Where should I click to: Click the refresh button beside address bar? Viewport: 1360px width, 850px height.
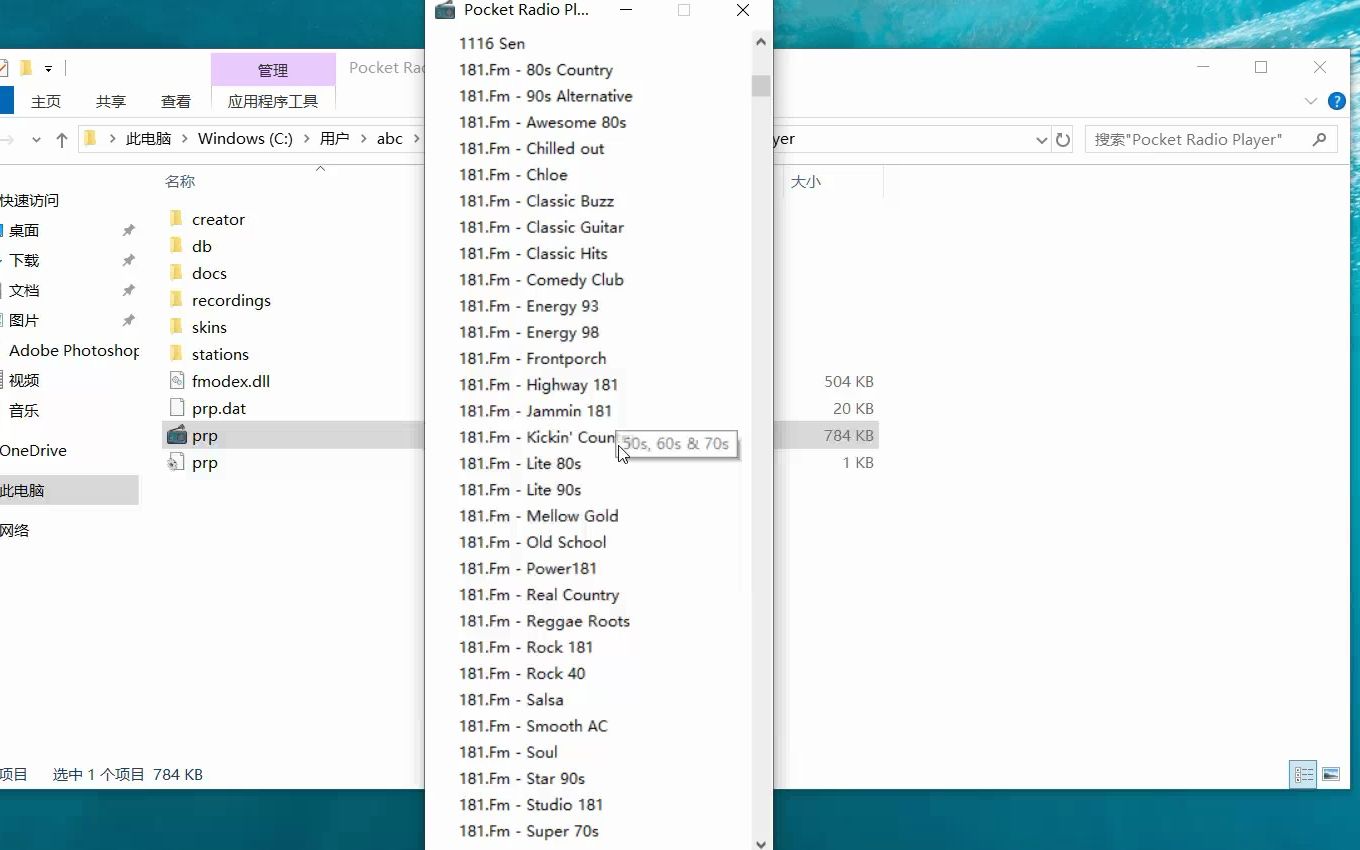[x=1063, y=140]
